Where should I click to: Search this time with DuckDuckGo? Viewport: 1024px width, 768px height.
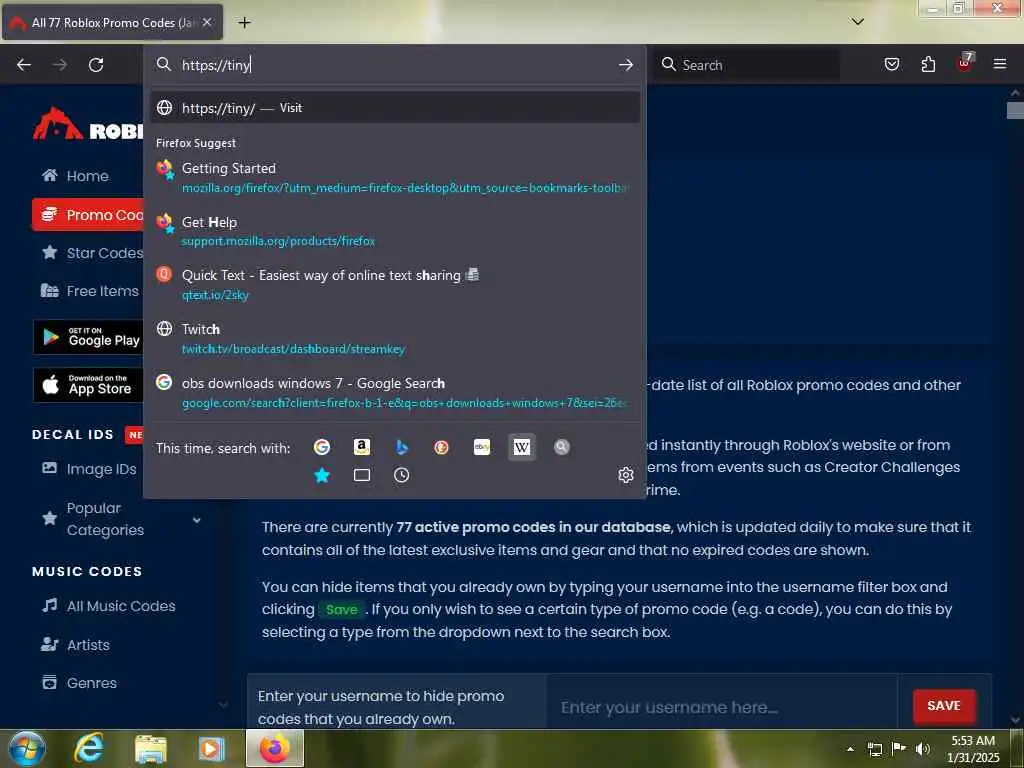pyautogui.click(x=441, y=447)
